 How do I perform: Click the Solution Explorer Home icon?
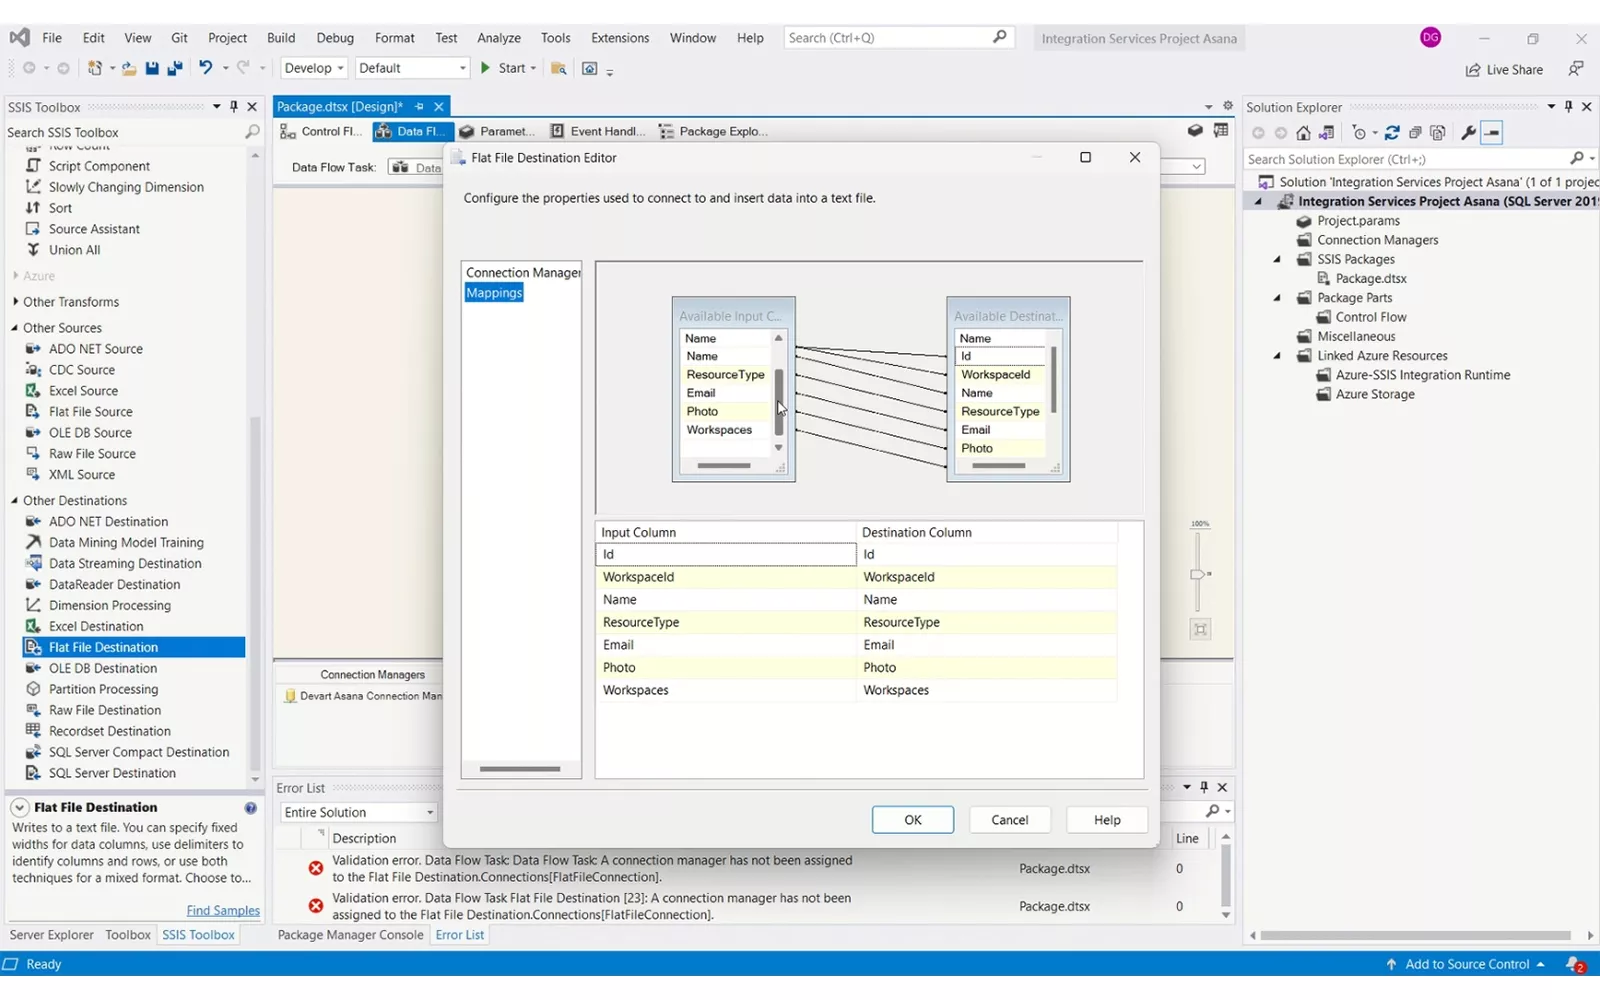pyautogui.click(x=1303, y=133)
